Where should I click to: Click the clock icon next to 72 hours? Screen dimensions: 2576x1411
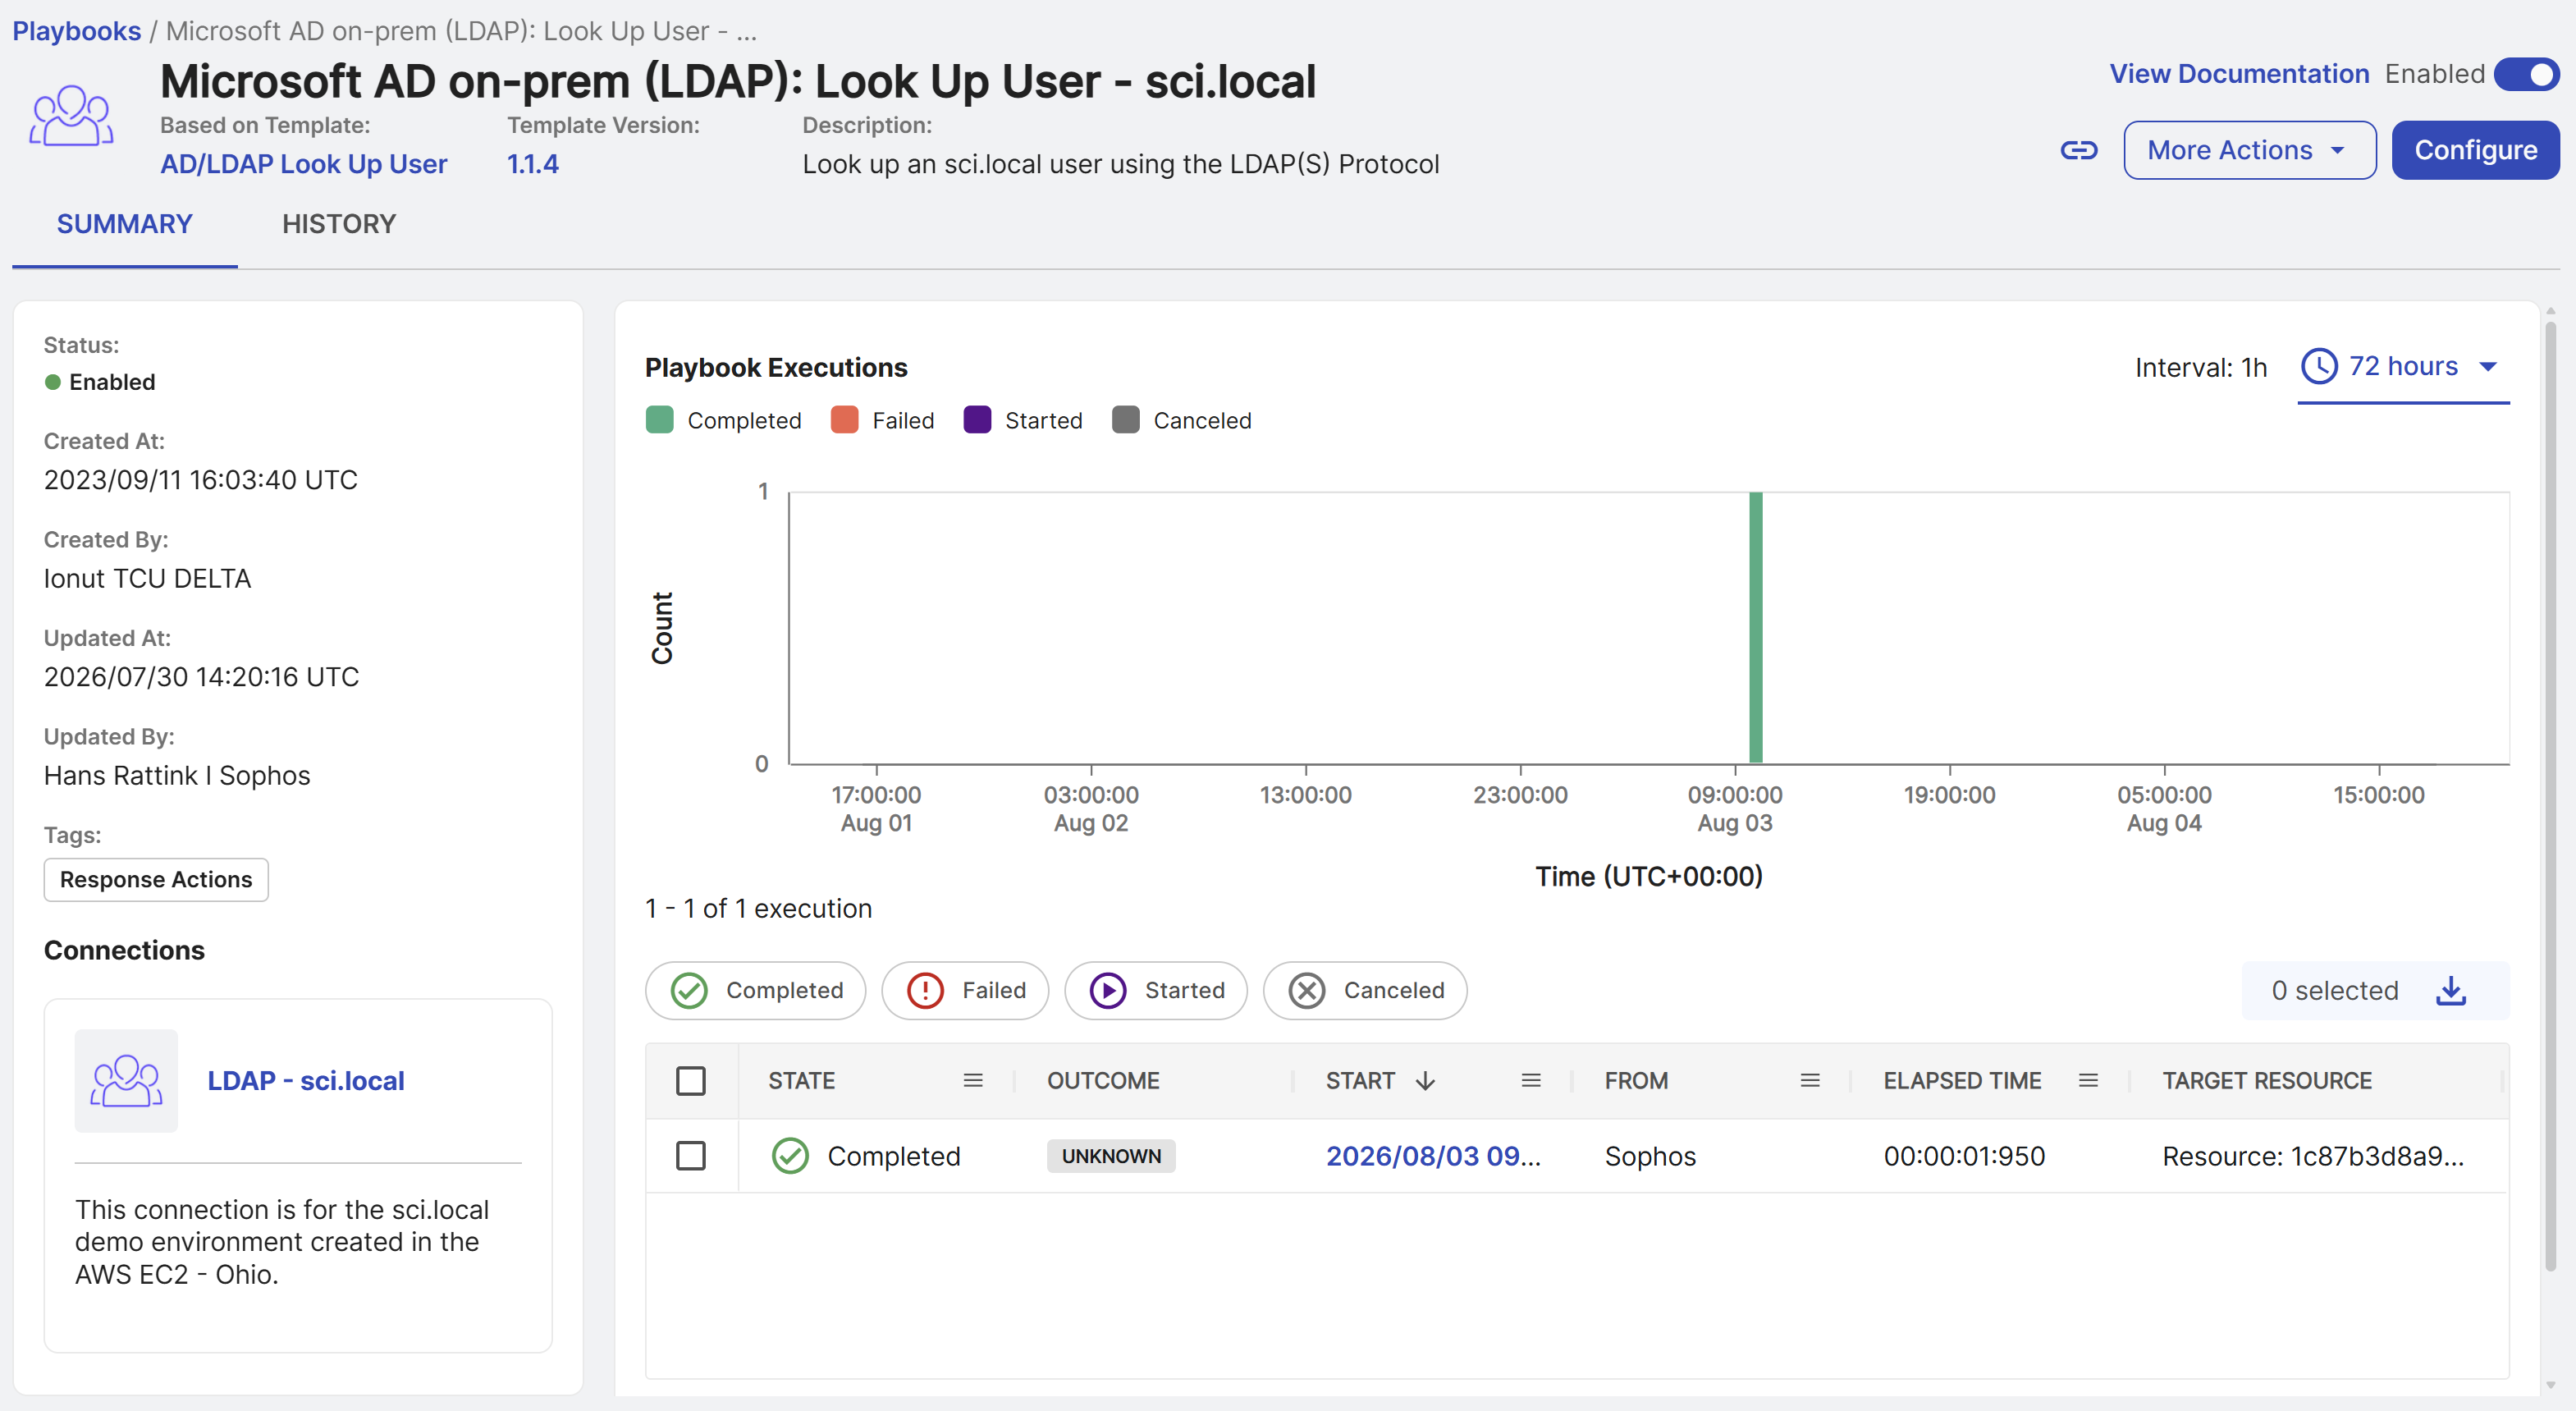tap(2319, 366)
